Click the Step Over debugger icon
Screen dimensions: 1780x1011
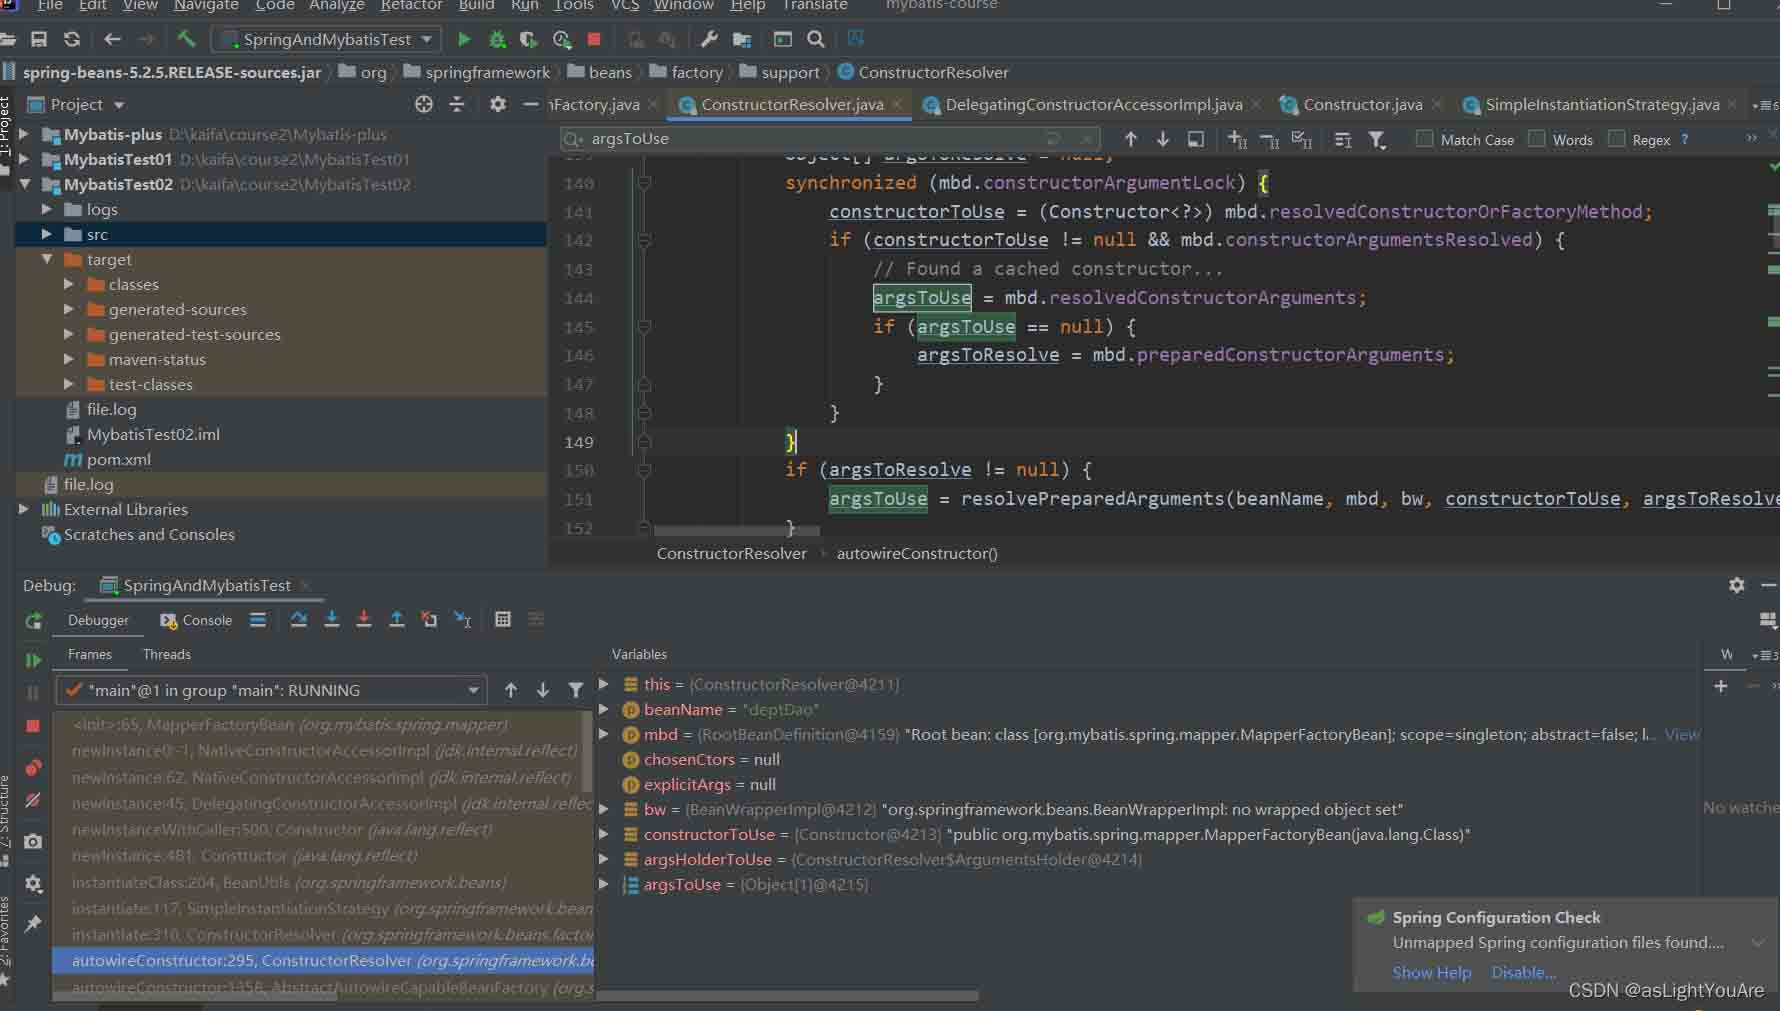299,620
